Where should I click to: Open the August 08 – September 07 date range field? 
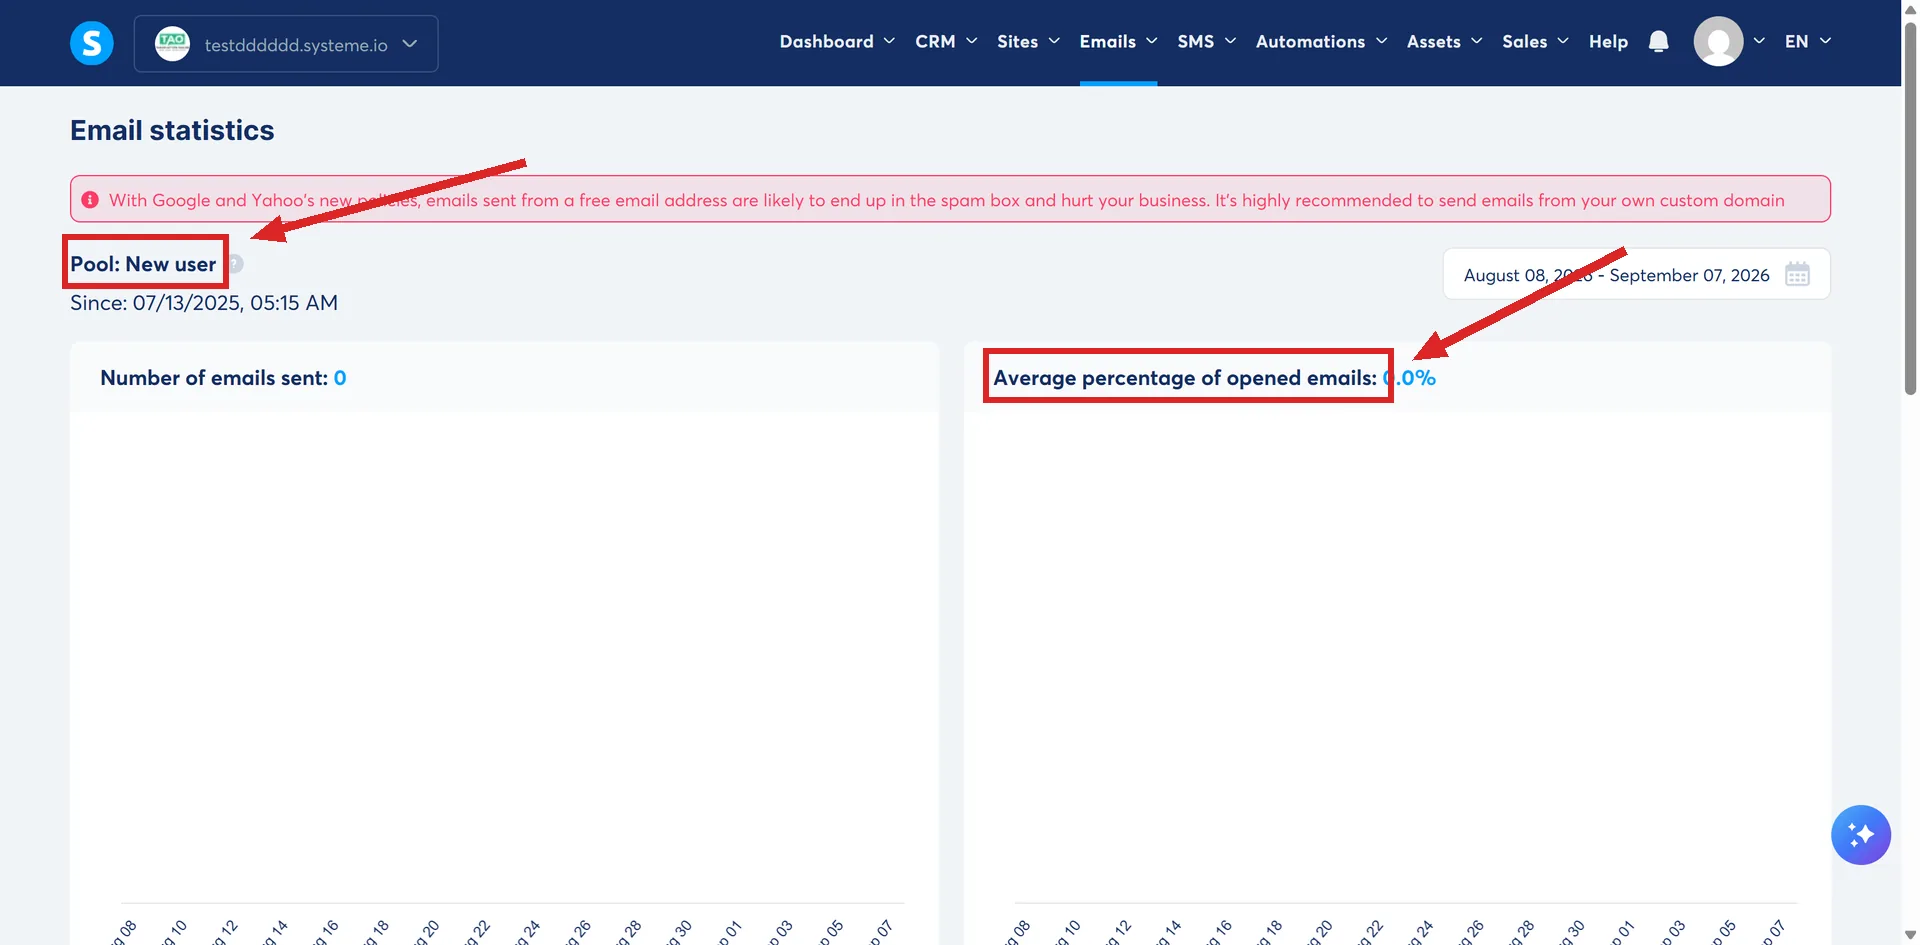1636,274
